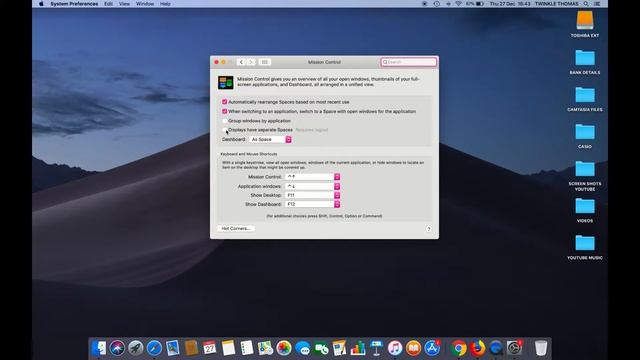This screenshot has width=640, height=360.
Task: Go back with the left arrow
Action: (241, 62)
